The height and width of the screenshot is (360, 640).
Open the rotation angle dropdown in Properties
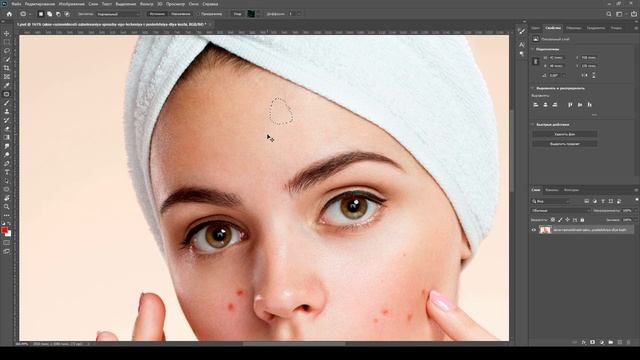click(563, 76)
